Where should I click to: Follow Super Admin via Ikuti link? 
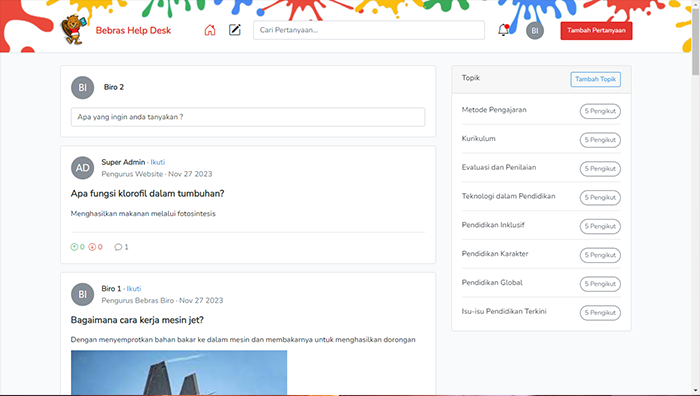pyautogui.click(x=158, y=162)
